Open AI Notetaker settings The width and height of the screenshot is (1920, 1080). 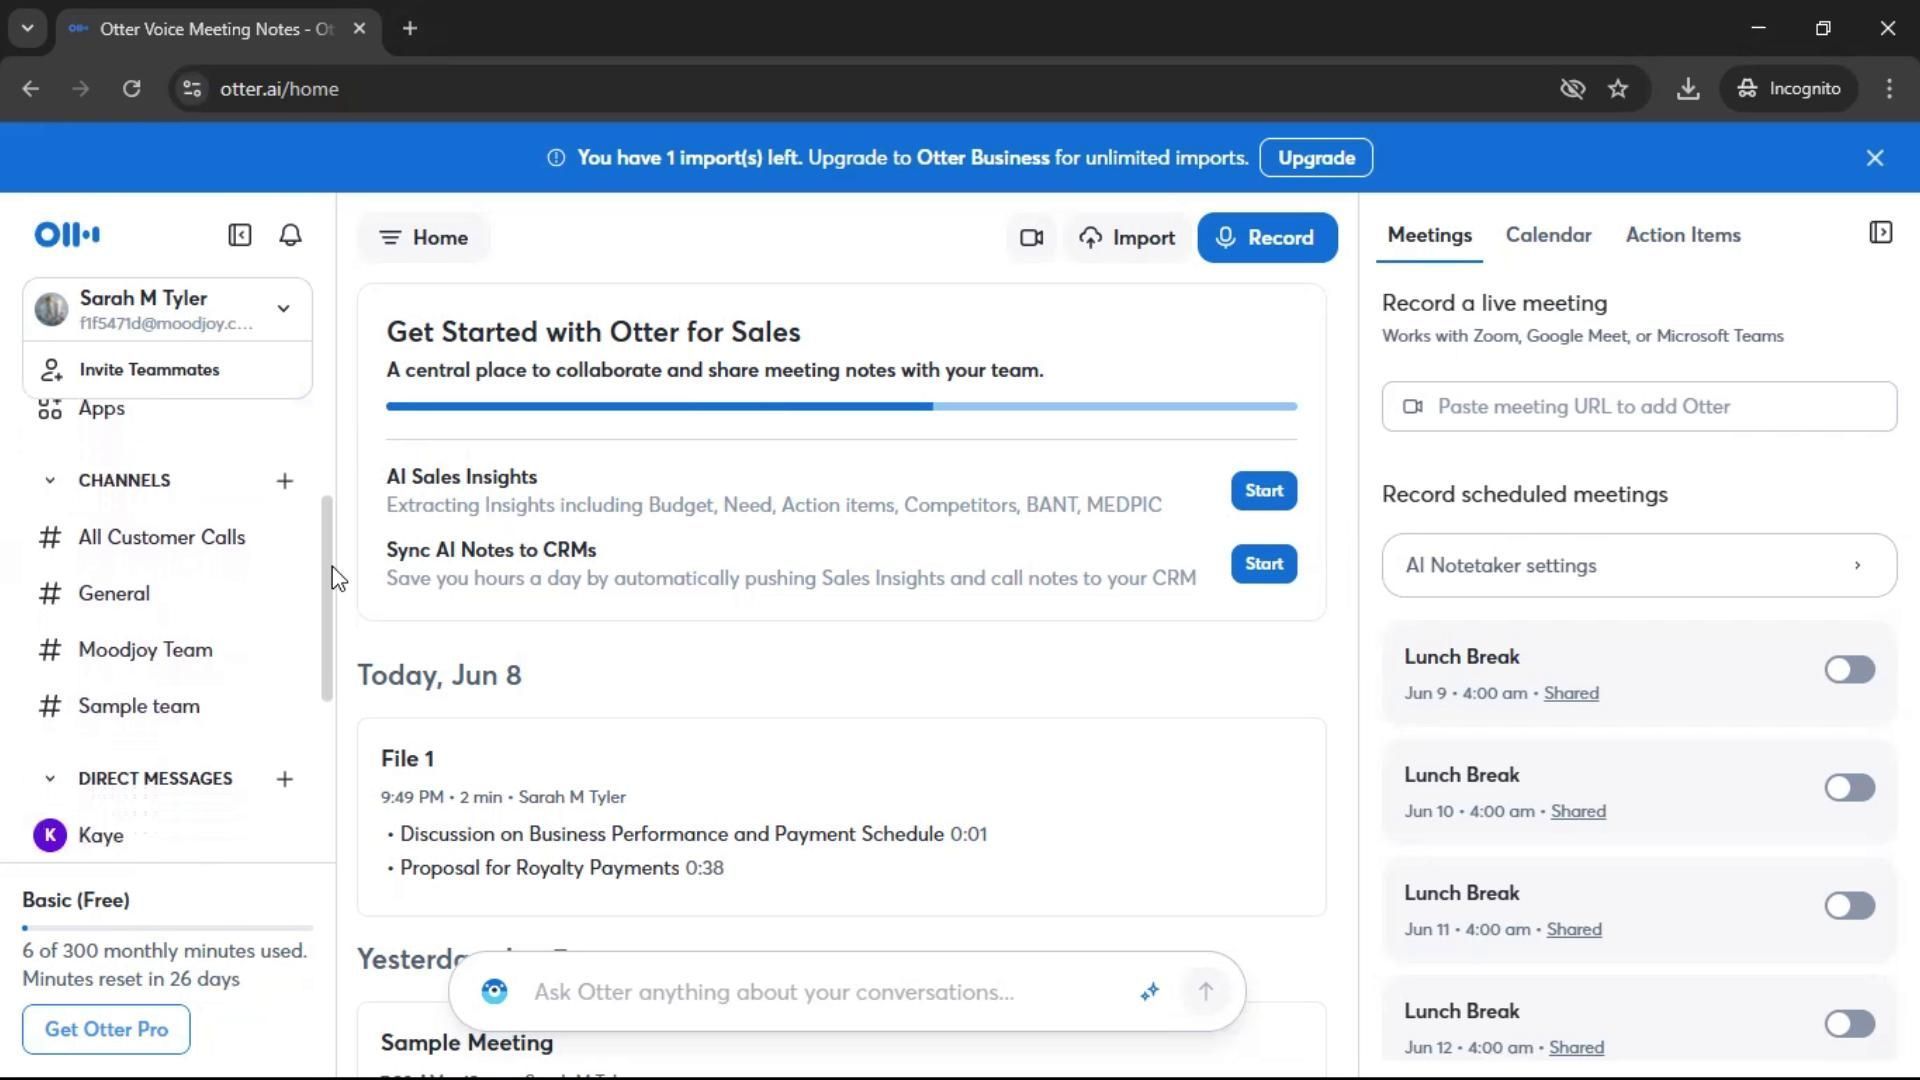(x=1638, y=566)
